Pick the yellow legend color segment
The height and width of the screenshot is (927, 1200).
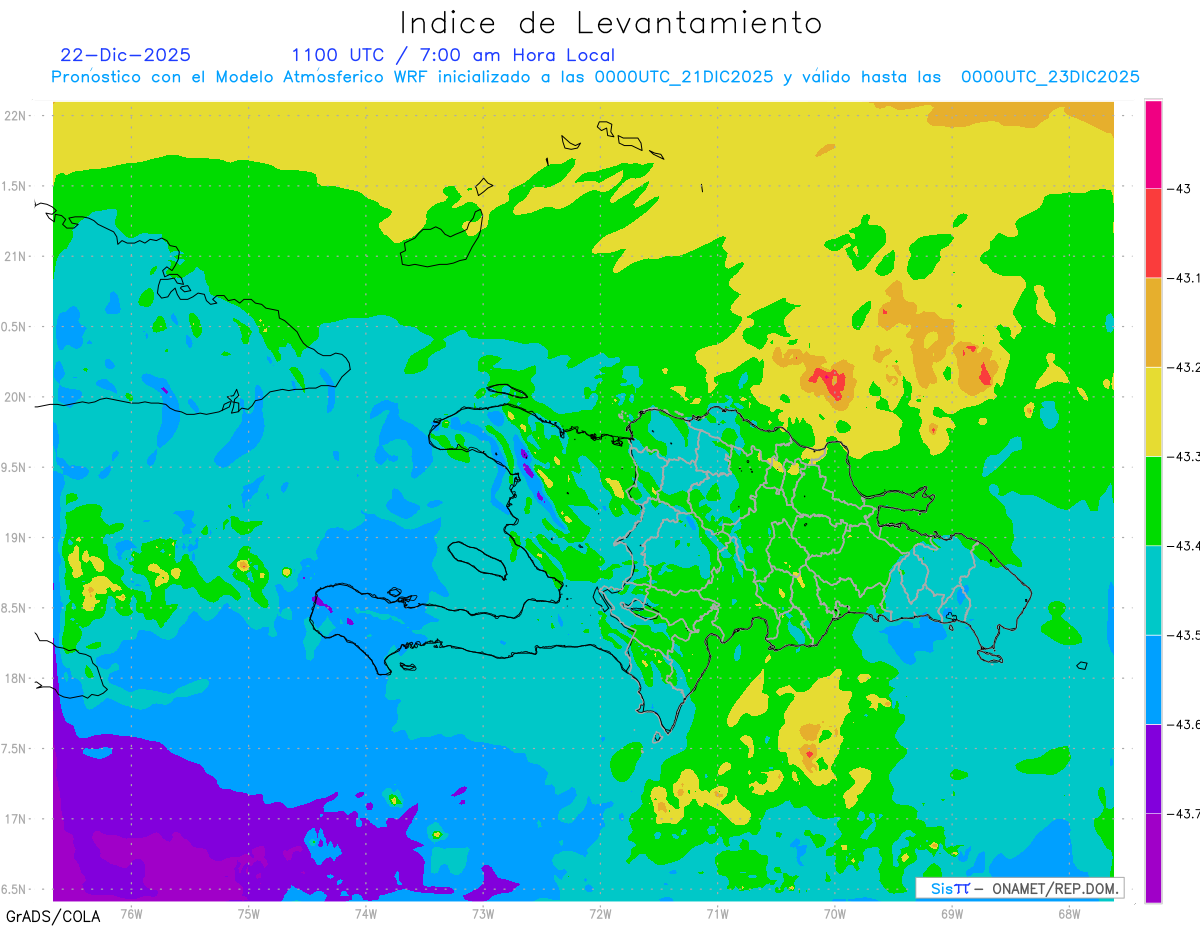1153,411
